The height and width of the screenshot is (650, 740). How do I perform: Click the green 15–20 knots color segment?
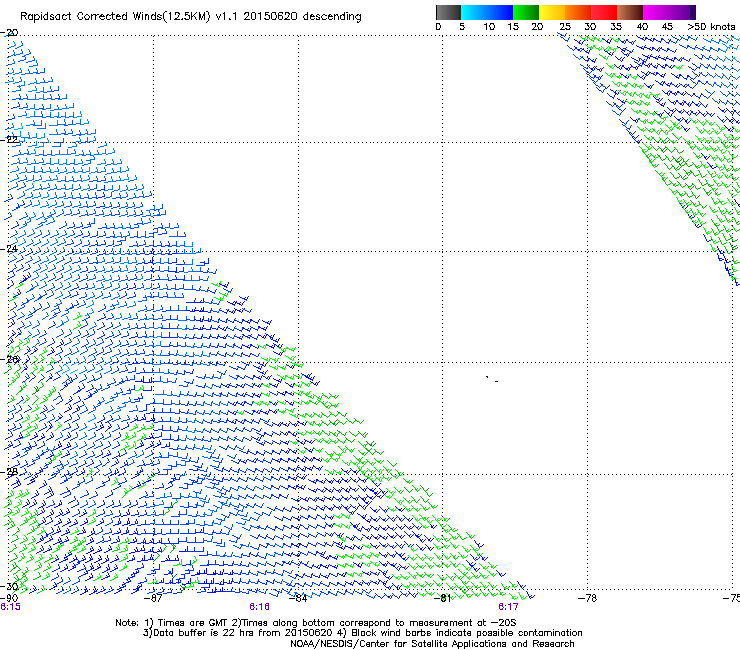(x=526, y=12)
